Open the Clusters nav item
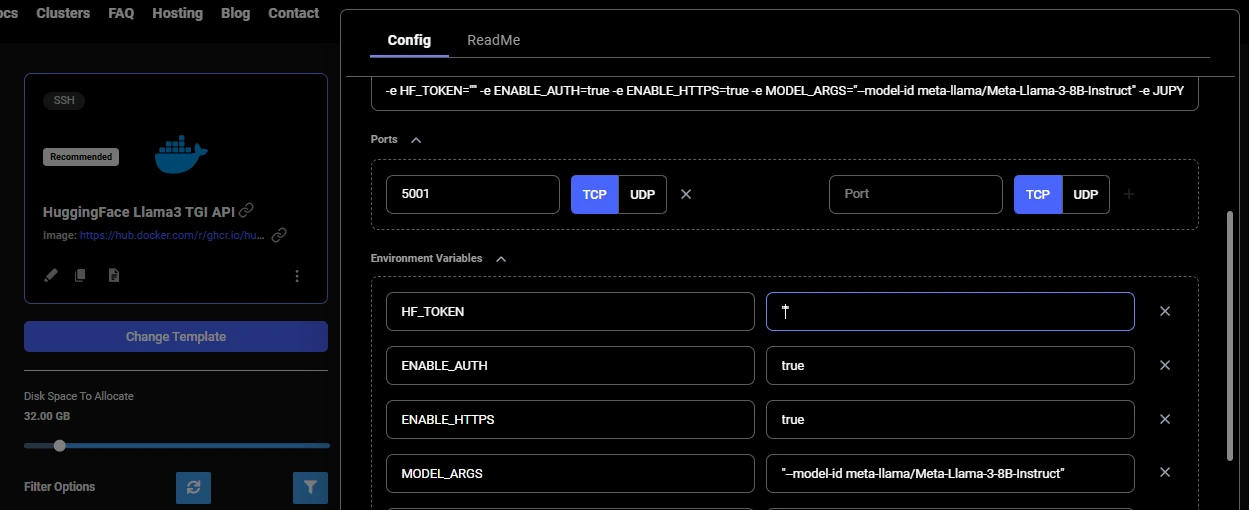Image resolution: width=1249 pixels, height=510 pixels. tap(63, 13)
